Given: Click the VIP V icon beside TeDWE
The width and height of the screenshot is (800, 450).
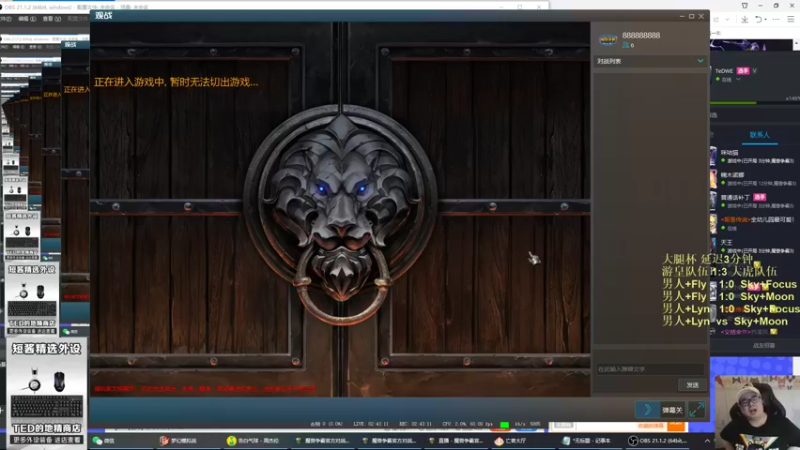Looking at the screenshot, I should pyautogui.click(x=755, y=71).
